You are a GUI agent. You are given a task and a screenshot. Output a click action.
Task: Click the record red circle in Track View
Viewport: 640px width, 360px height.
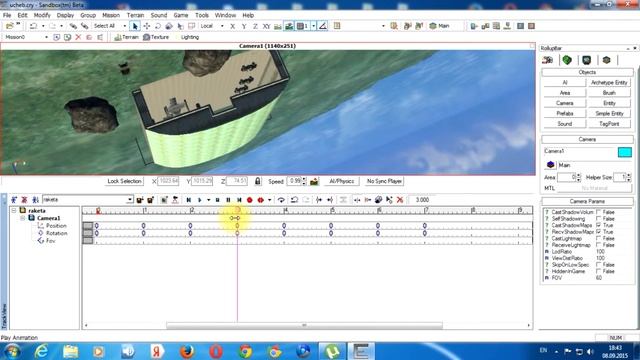pyautogui.click(x=250, y=200)
